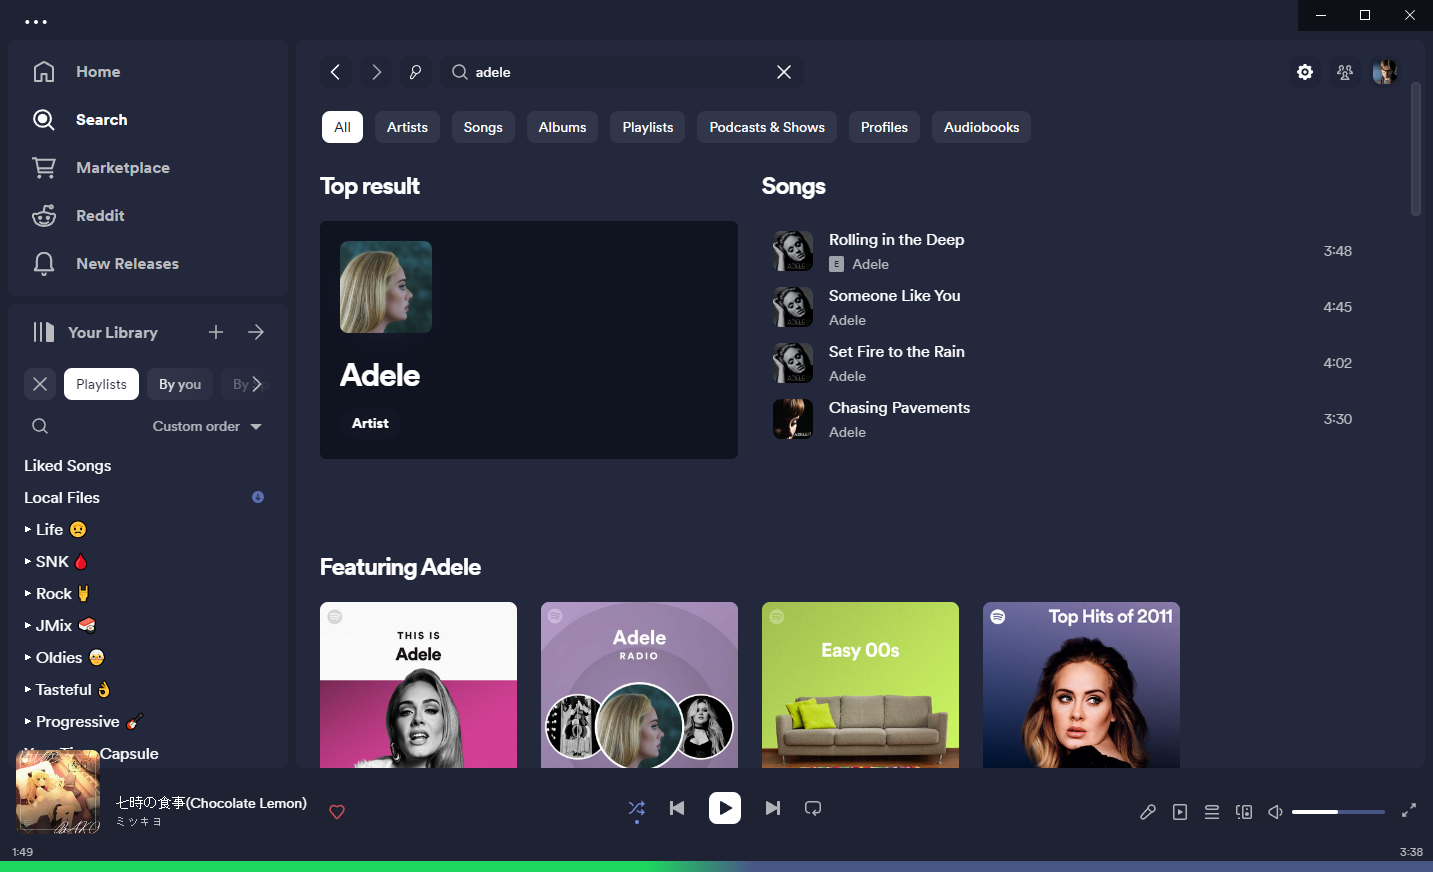This screenshot has height=872, width=1433.
Task: Skip to the previous track
Action: [x=677, y=808]
